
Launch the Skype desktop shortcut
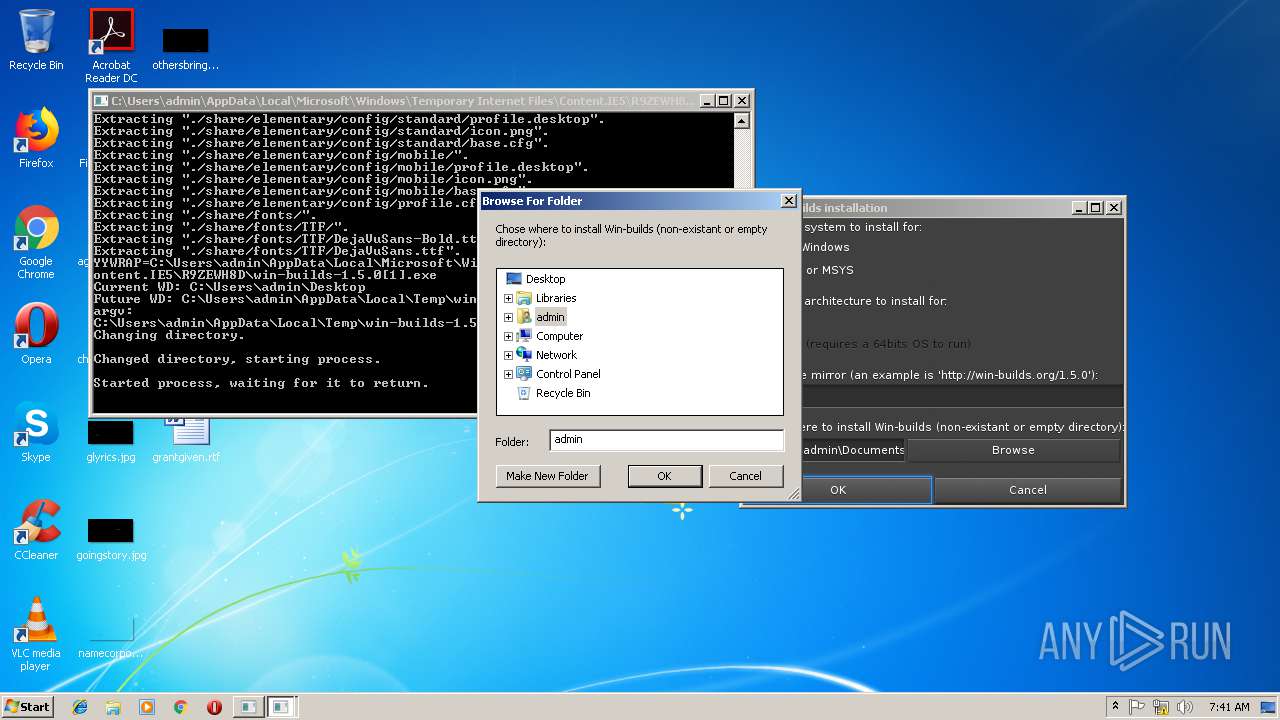tap(36, 432)
